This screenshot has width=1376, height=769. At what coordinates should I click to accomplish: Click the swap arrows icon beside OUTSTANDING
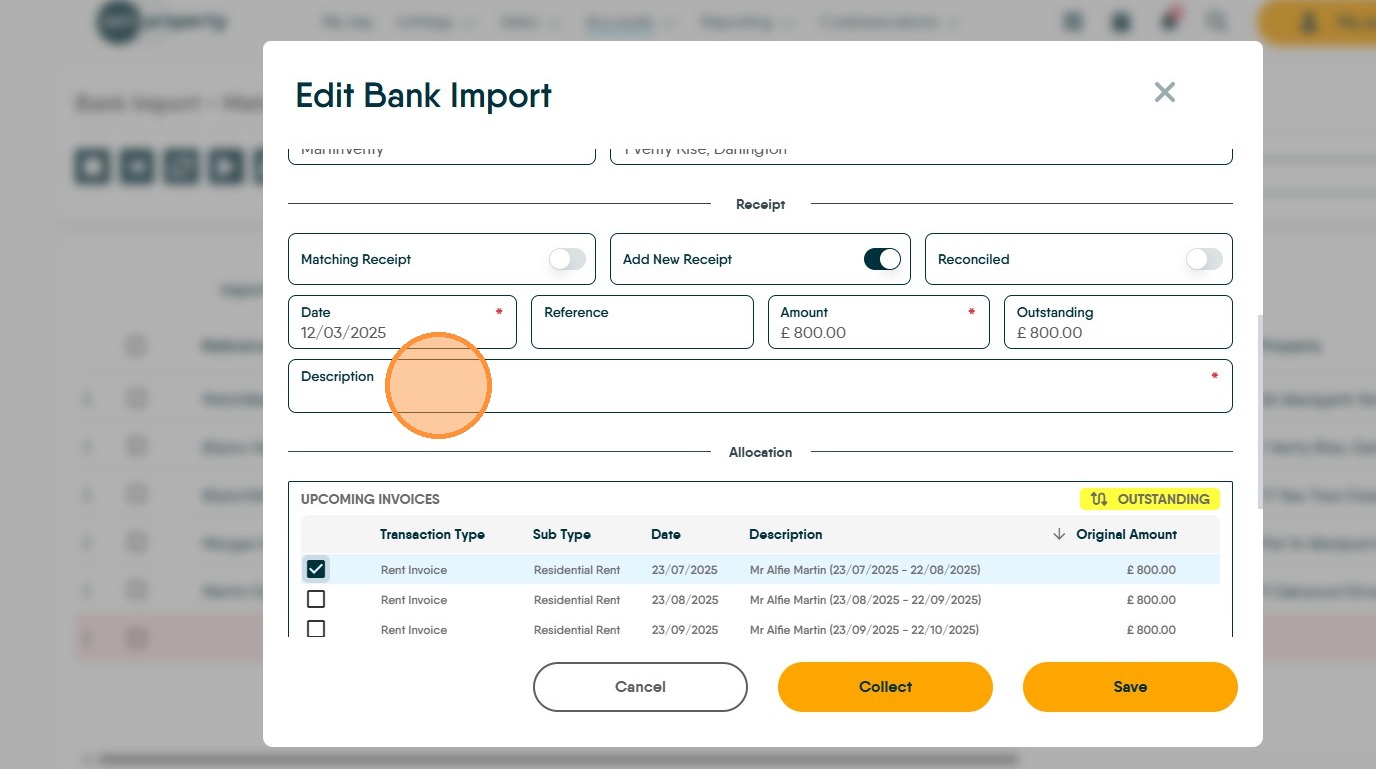click(x=1099, y=499)
